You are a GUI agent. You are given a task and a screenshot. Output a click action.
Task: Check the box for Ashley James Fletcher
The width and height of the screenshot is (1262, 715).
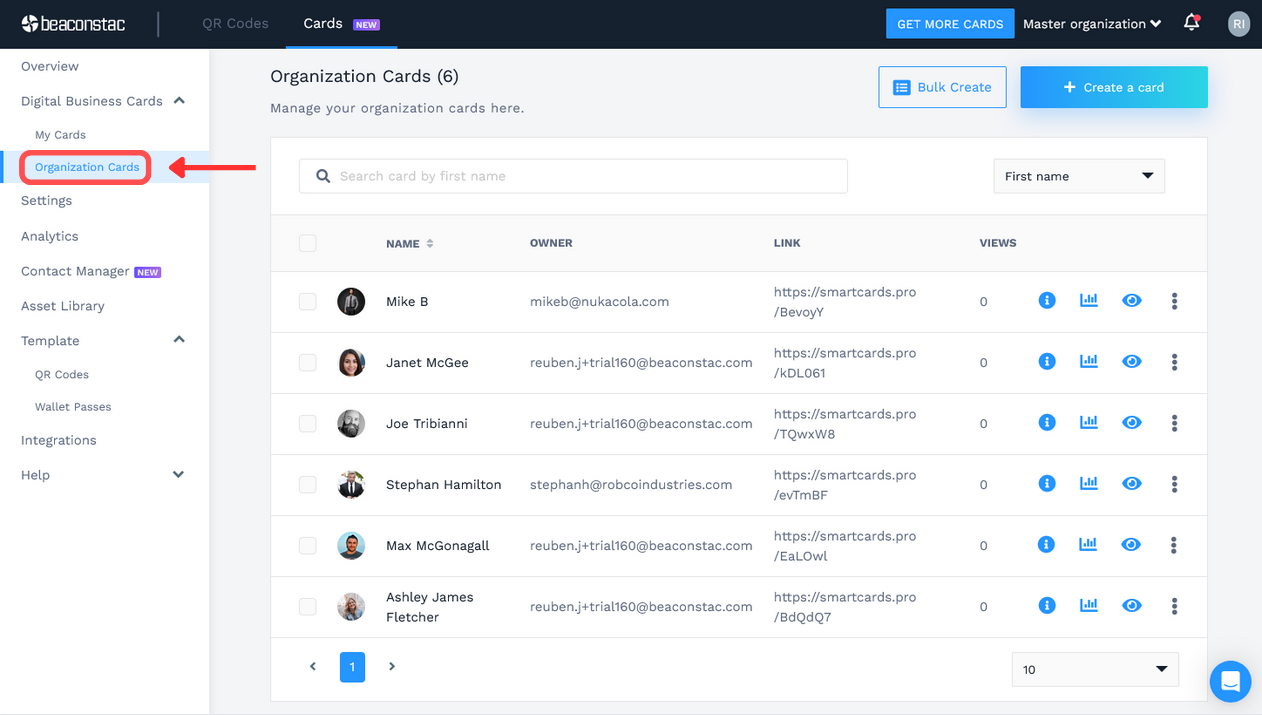coord(308,606)
